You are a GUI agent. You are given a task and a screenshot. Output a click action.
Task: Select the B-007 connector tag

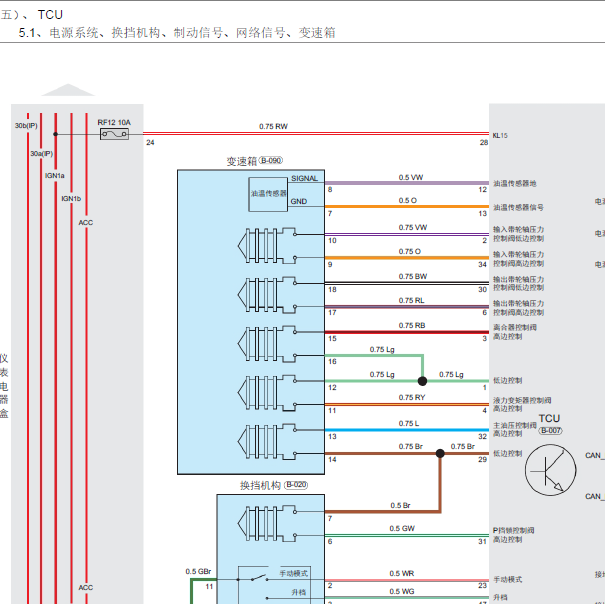[x=551, y=430]
